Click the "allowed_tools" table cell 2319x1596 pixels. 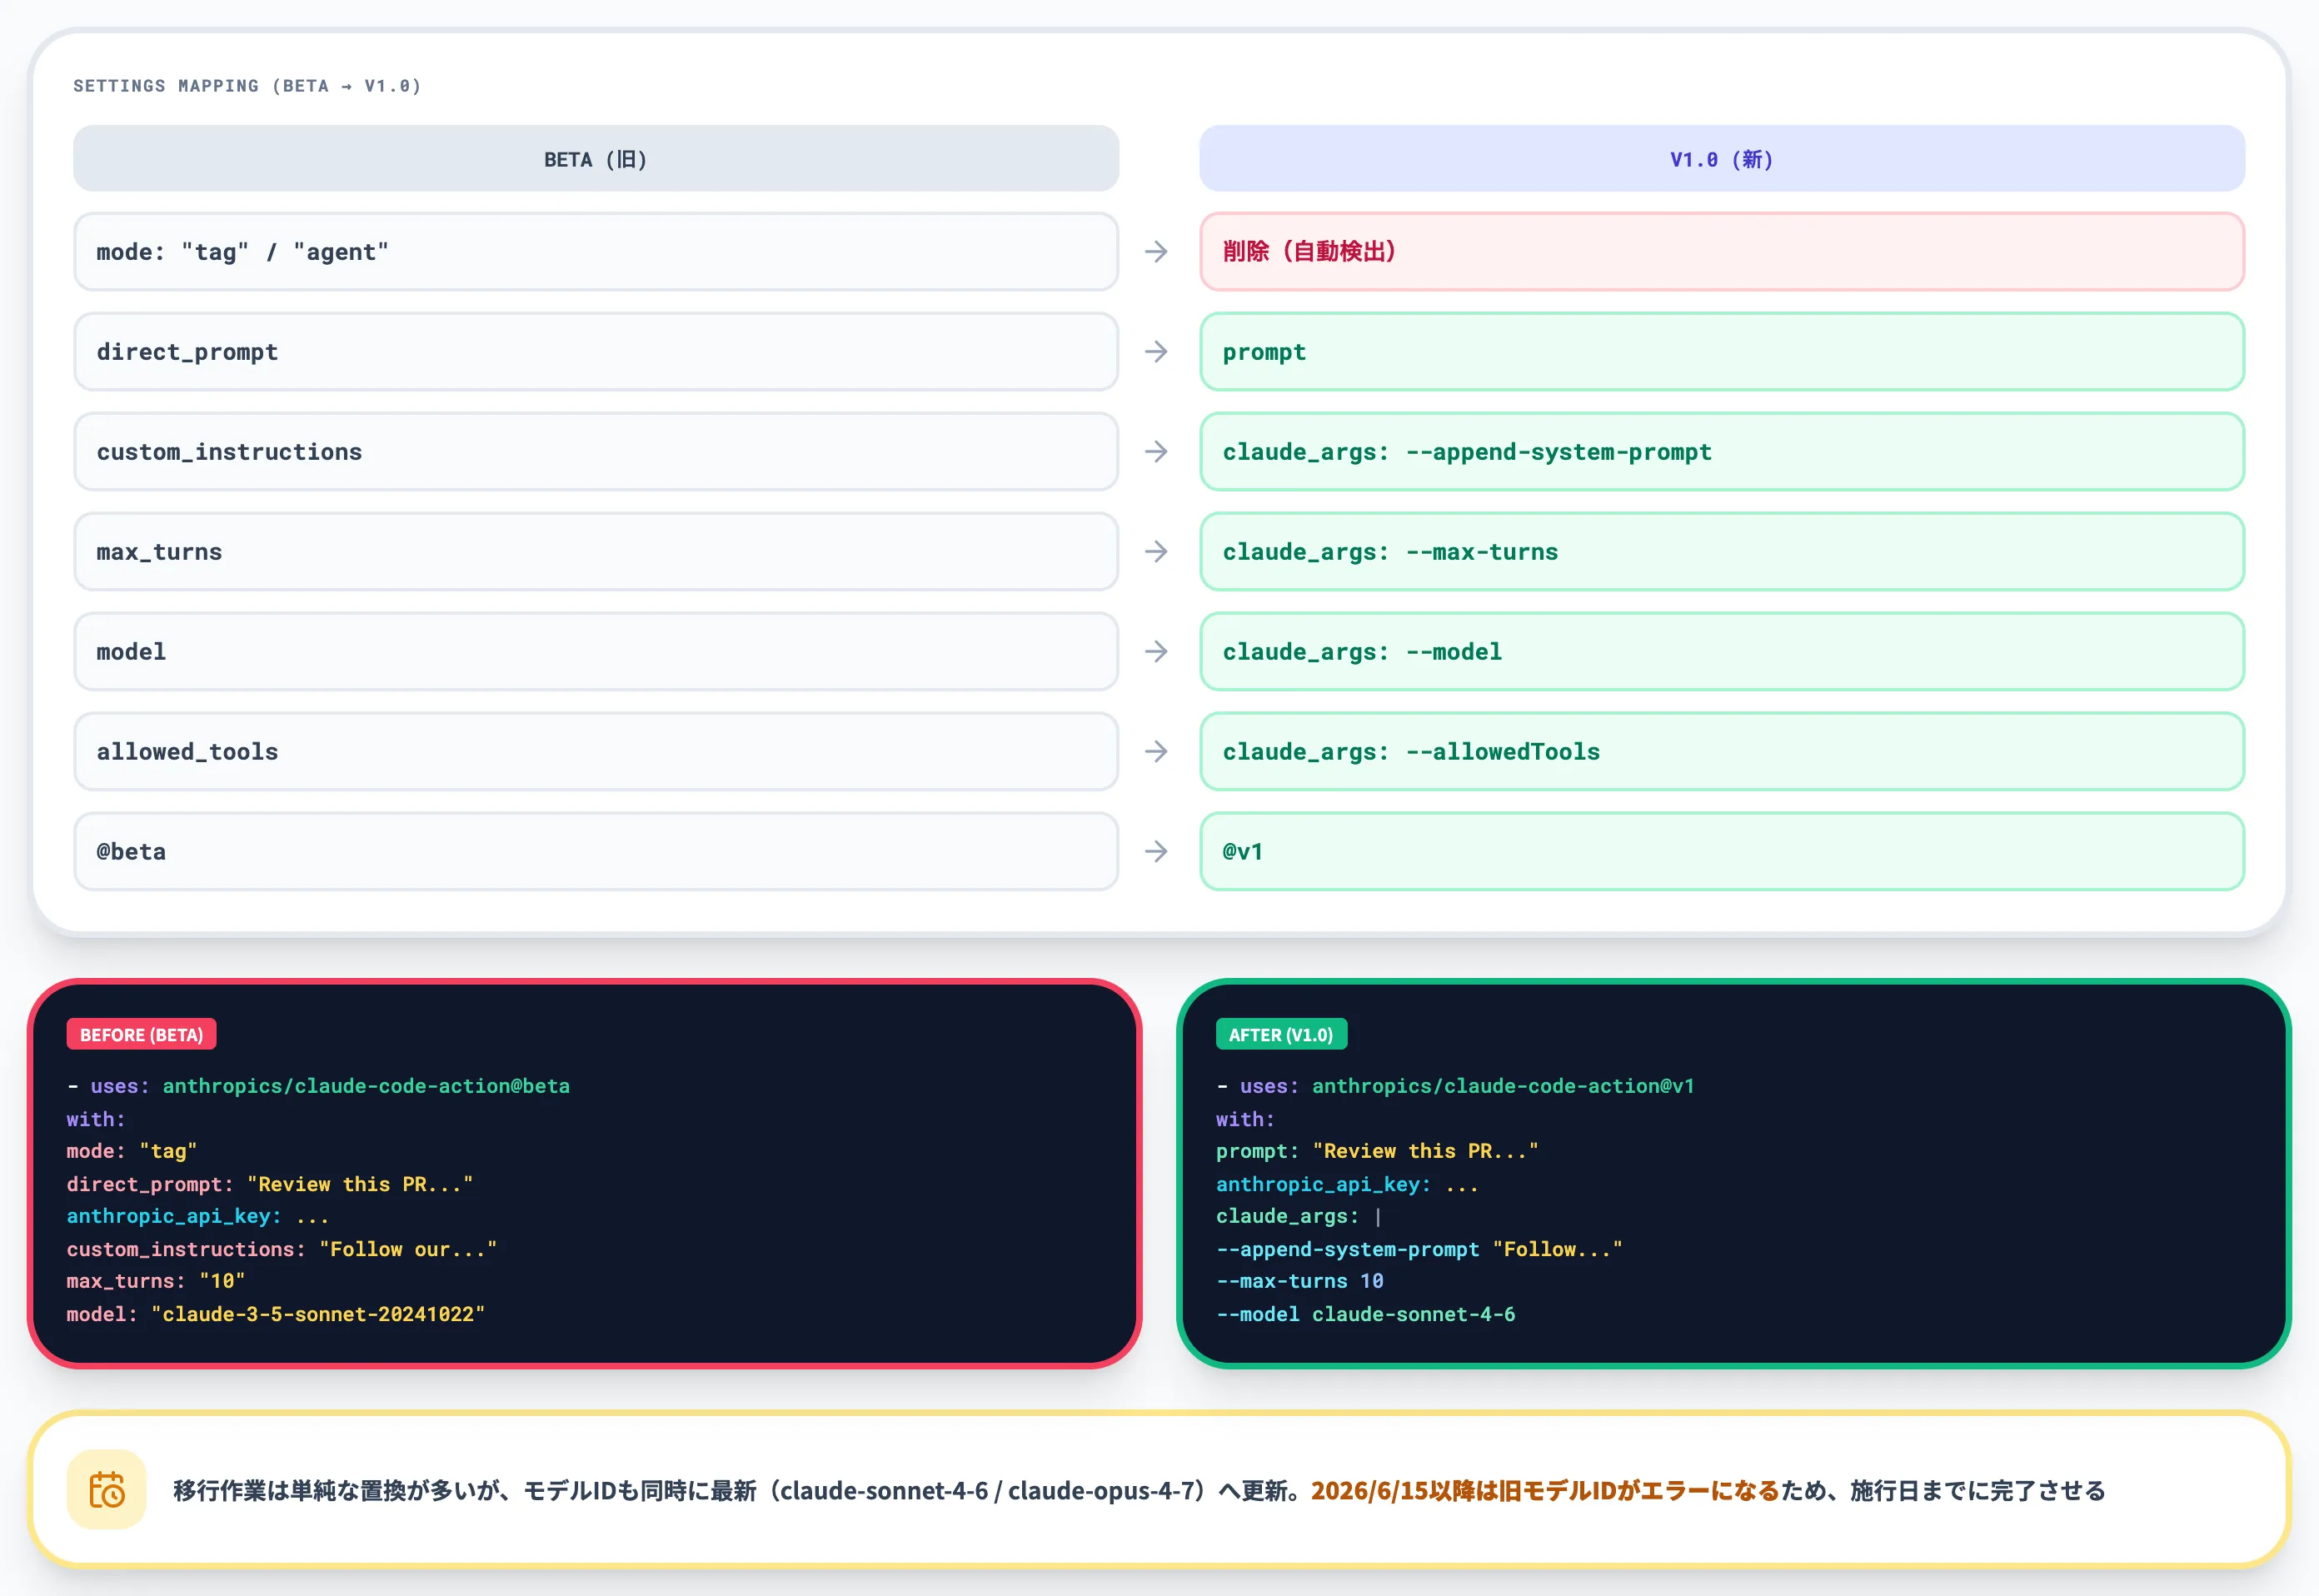(596, 752)
